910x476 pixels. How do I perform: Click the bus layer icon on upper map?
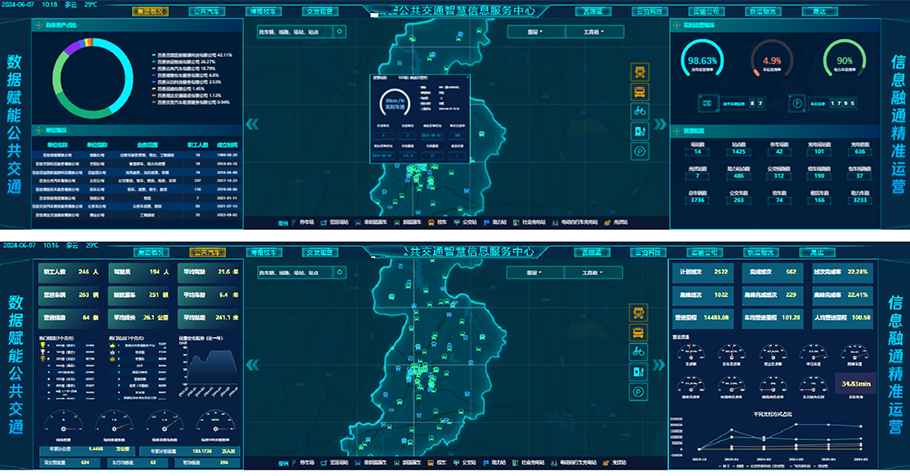640,72
